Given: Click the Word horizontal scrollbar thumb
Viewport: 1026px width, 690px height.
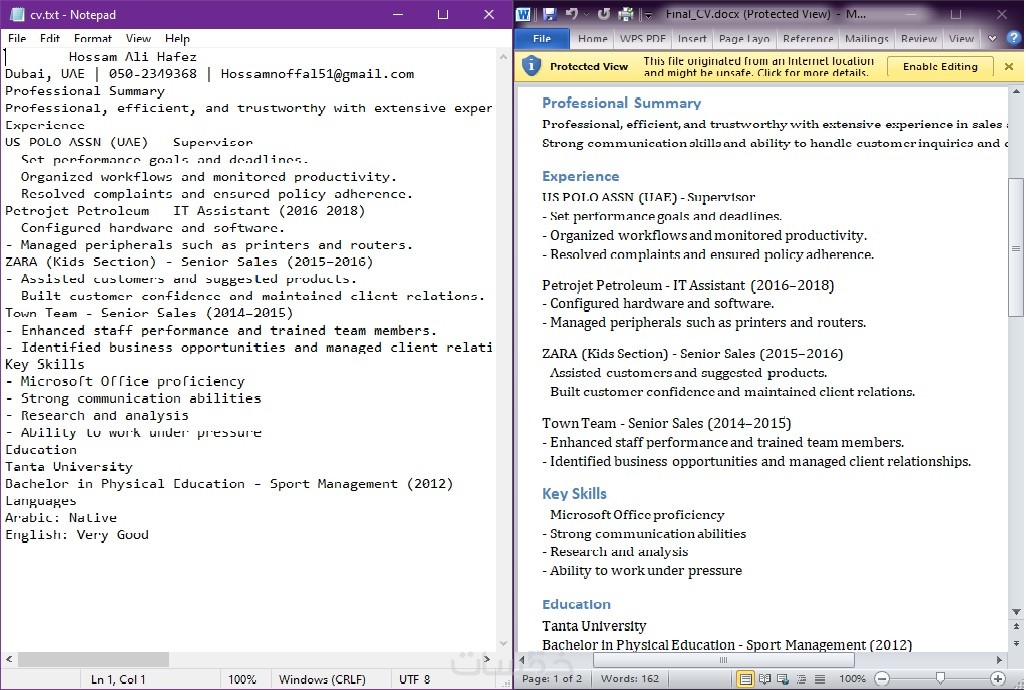Looking at the screenshot, I should pyautogui.click(x=723, y=660).
